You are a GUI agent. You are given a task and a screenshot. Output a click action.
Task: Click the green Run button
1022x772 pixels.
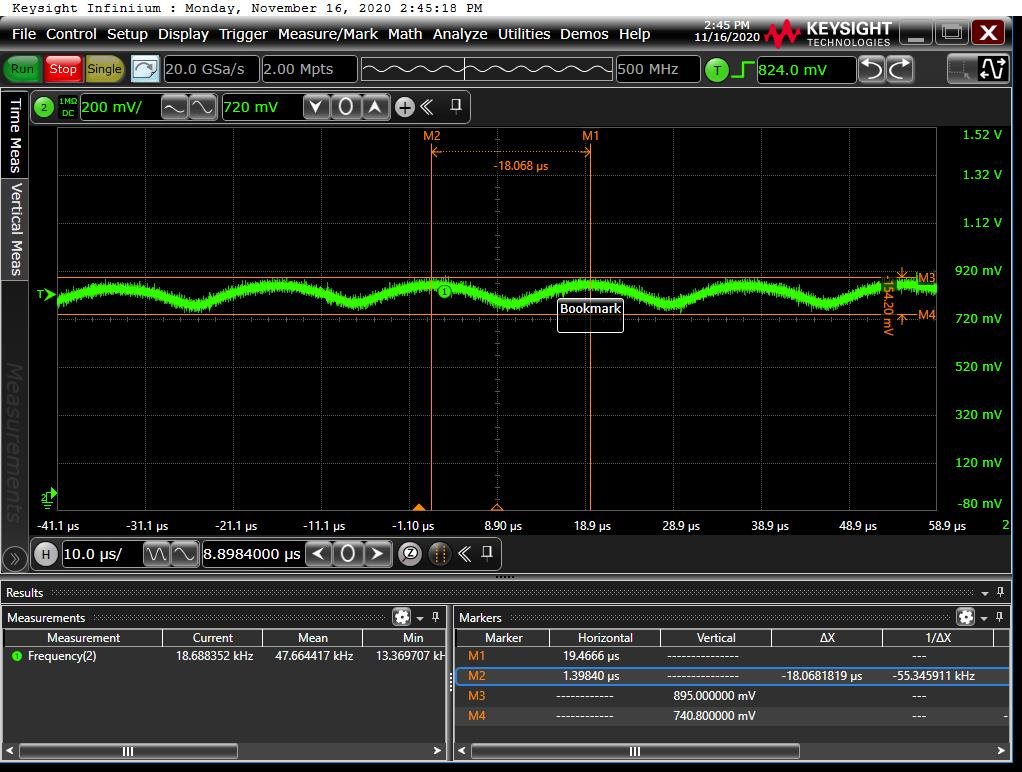(22, 69)
